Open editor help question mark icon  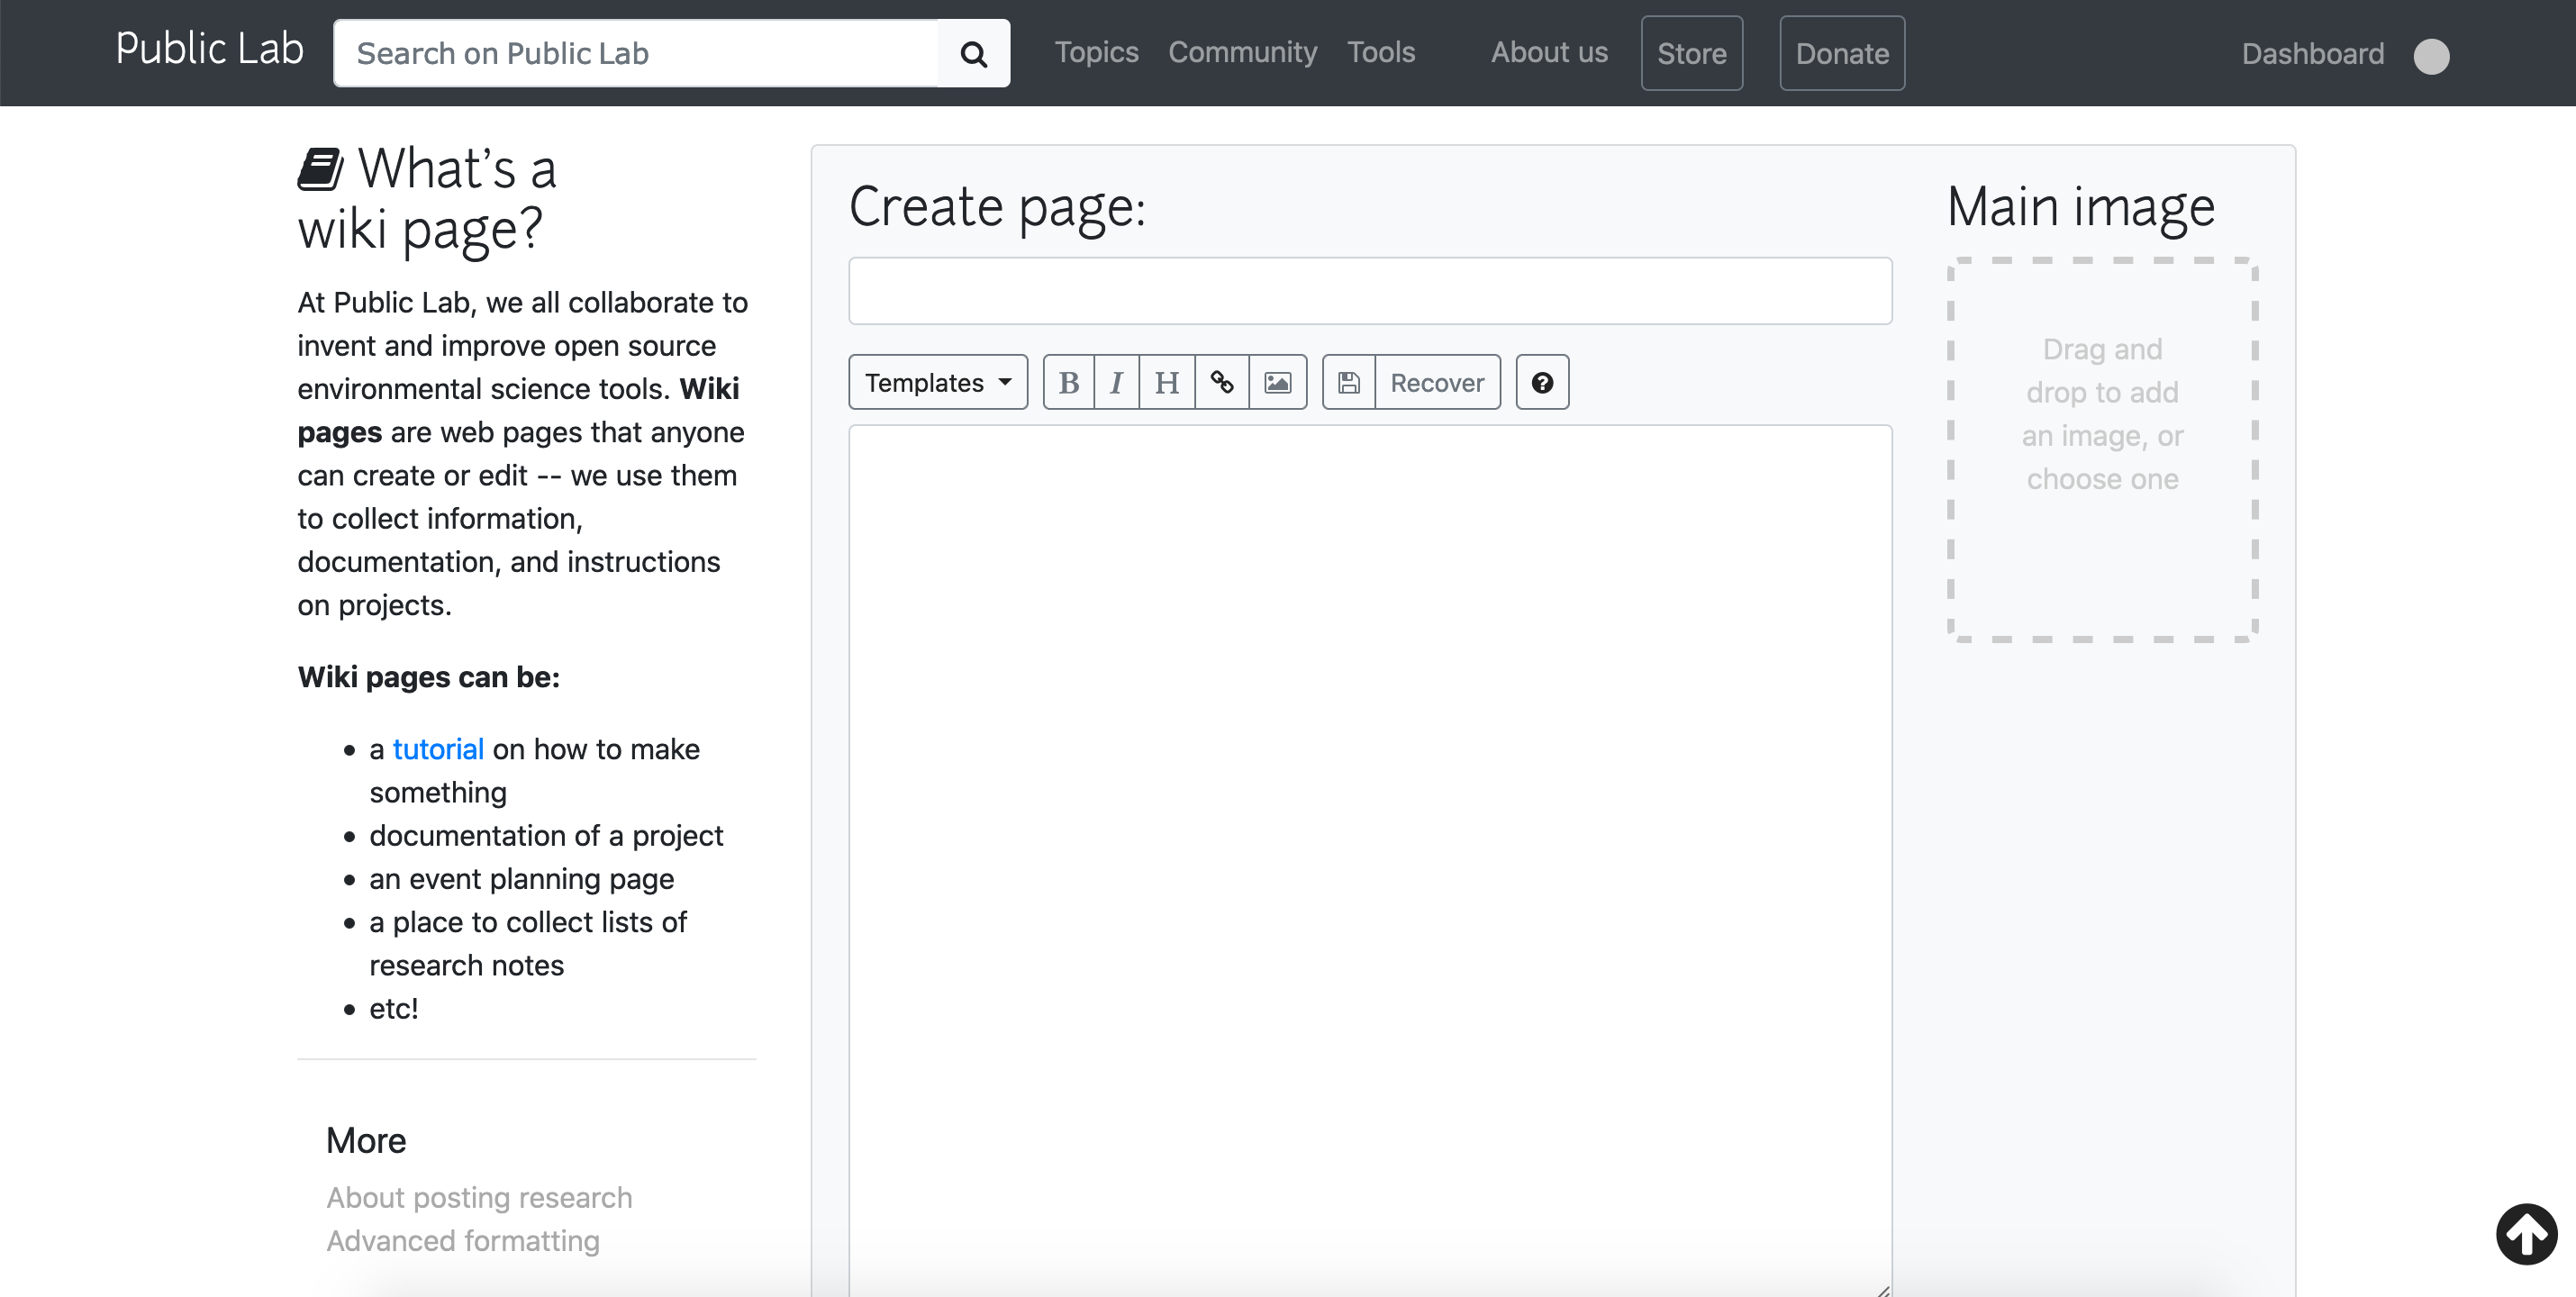1541,383
